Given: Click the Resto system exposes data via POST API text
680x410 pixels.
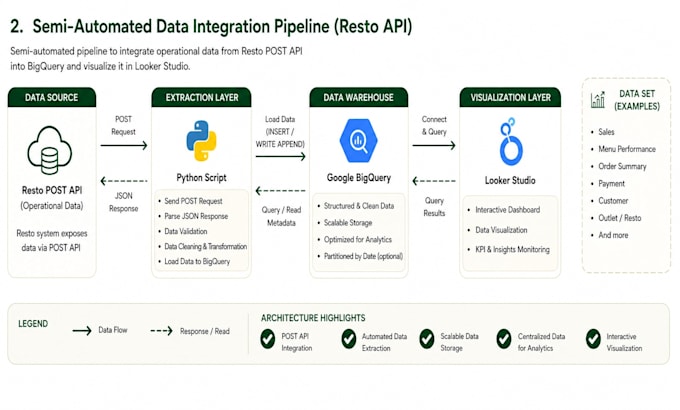Looking at the screenshot, I should (x=52, y=240).
